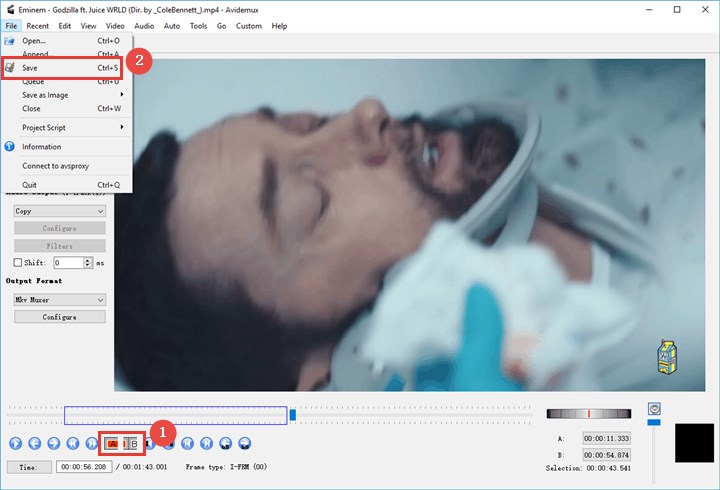The width and height of the screenshot is (720, 490).
Task: Click the Avidemux title bar app icon
Action: pyautogui.click(x=10, y=9)
